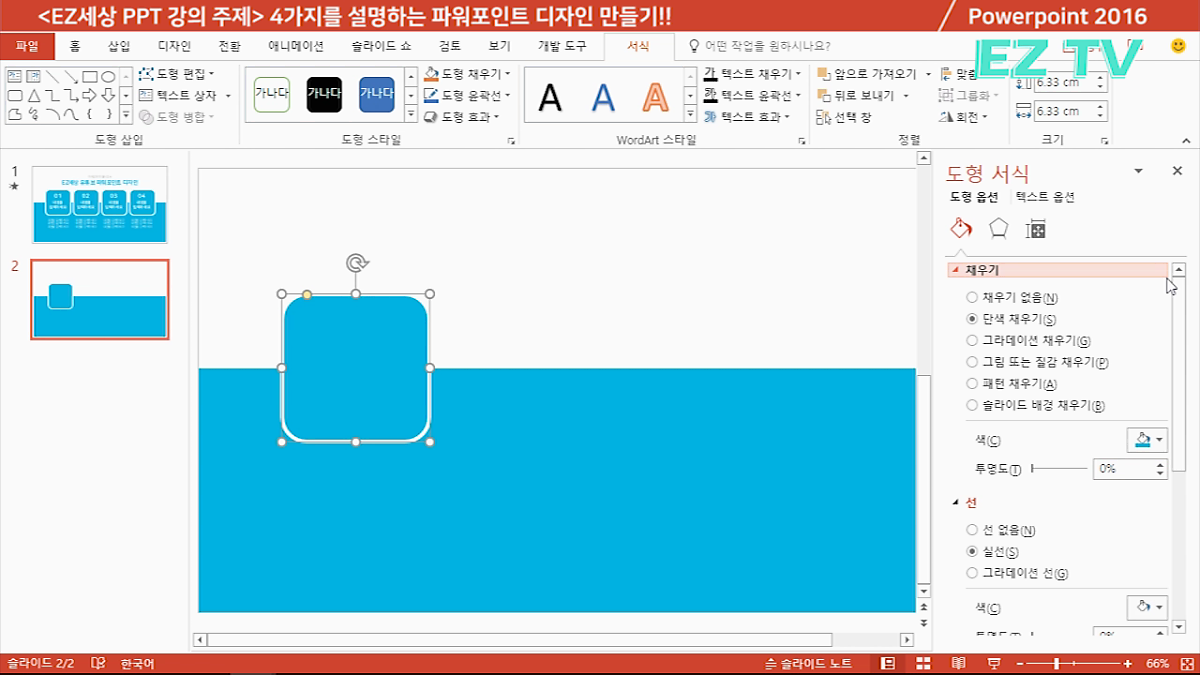Switch to Slide Sorter view
The width and height of the screenshot is (1200, 675).
pos(924,663)
